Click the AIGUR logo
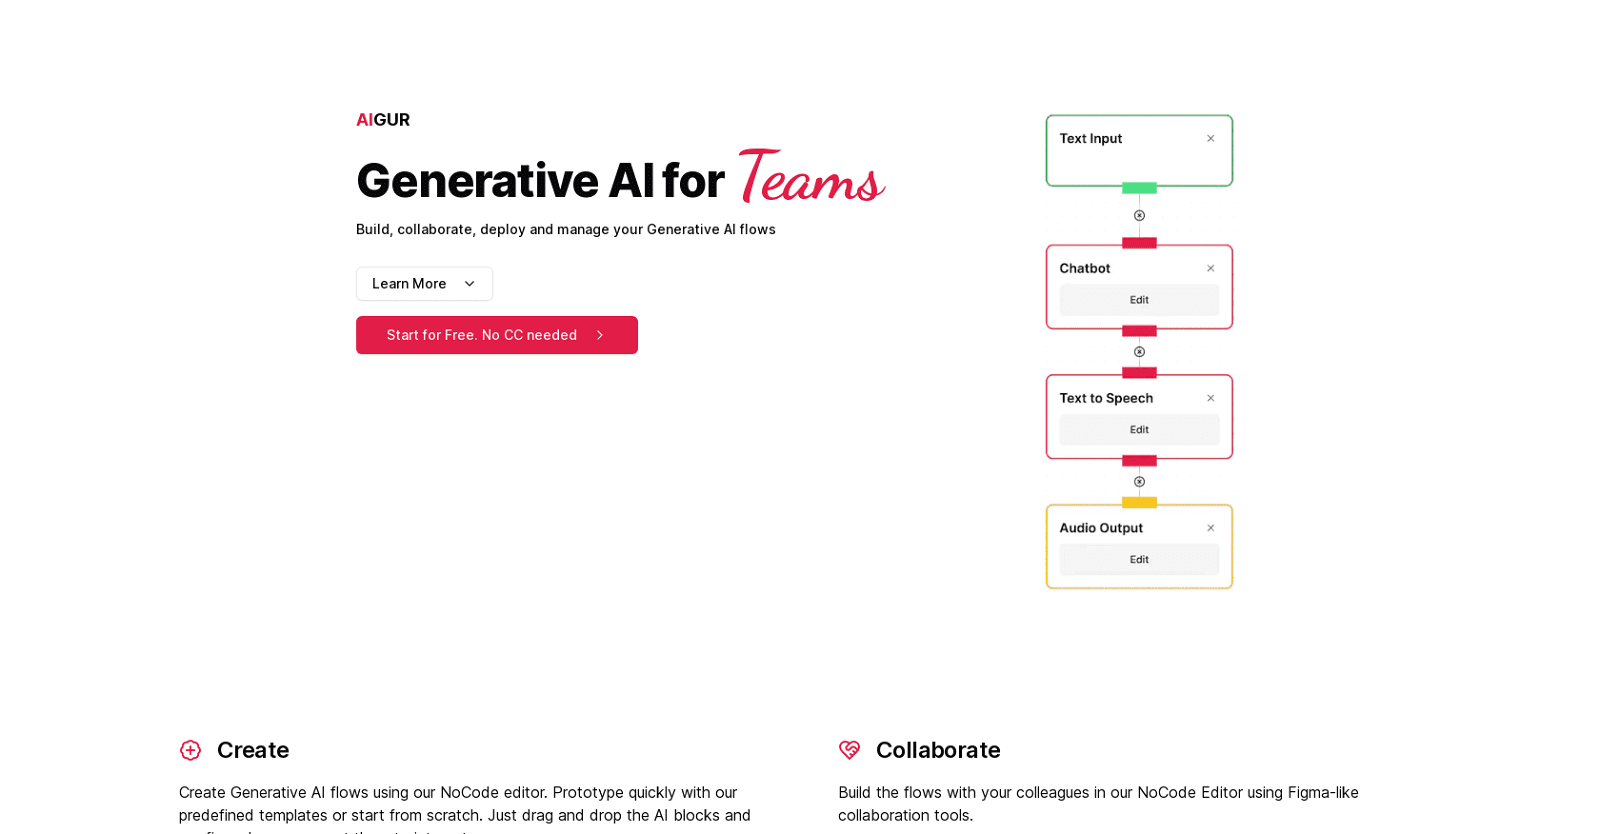 pos(383,120)
